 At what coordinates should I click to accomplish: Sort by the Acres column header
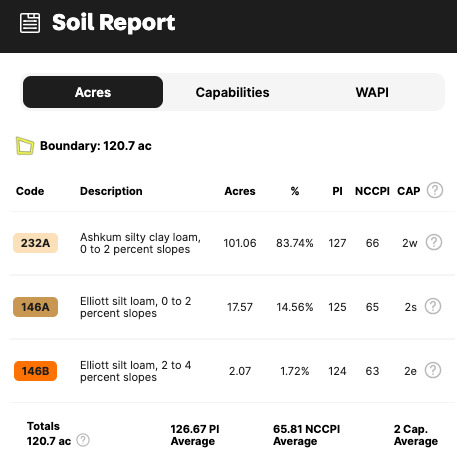pos(240,191)
